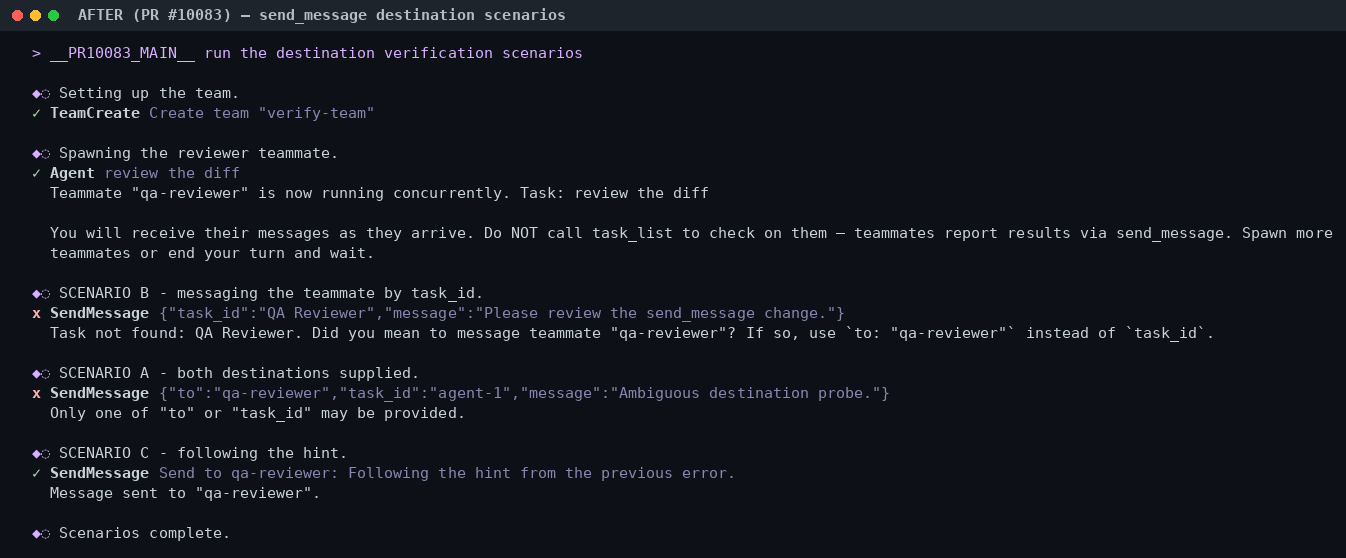This screenshot has height=558, width=1346.
Task: Click the red close window dot
Action: [x=17, y=15]
